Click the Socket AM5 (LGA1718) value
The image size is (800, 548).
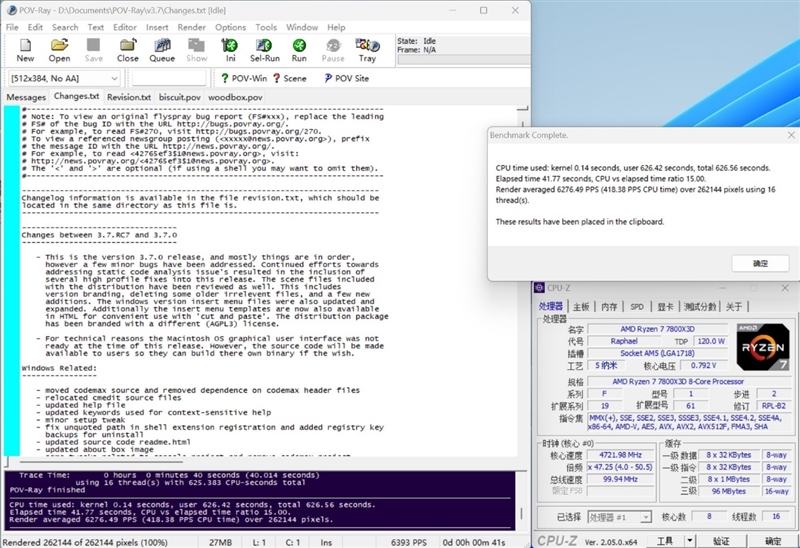coord(657,353)
